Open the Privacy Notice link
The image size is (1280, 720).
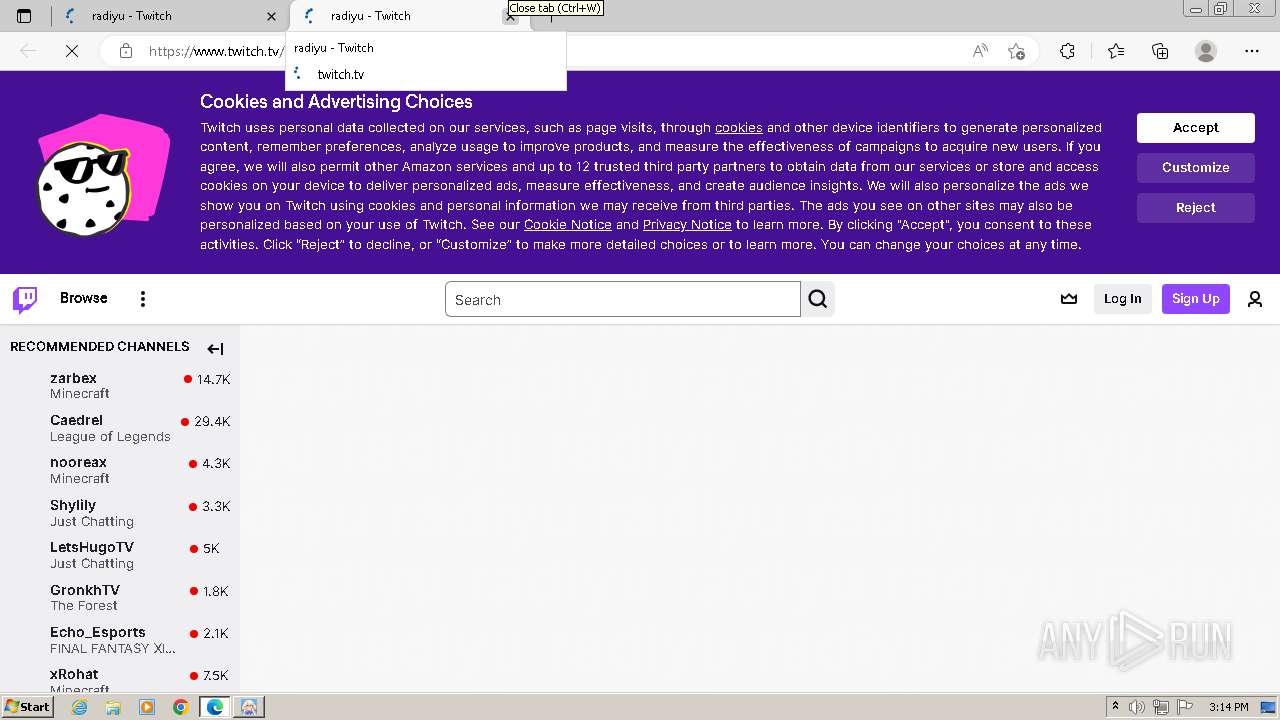[x=687, y=225]
